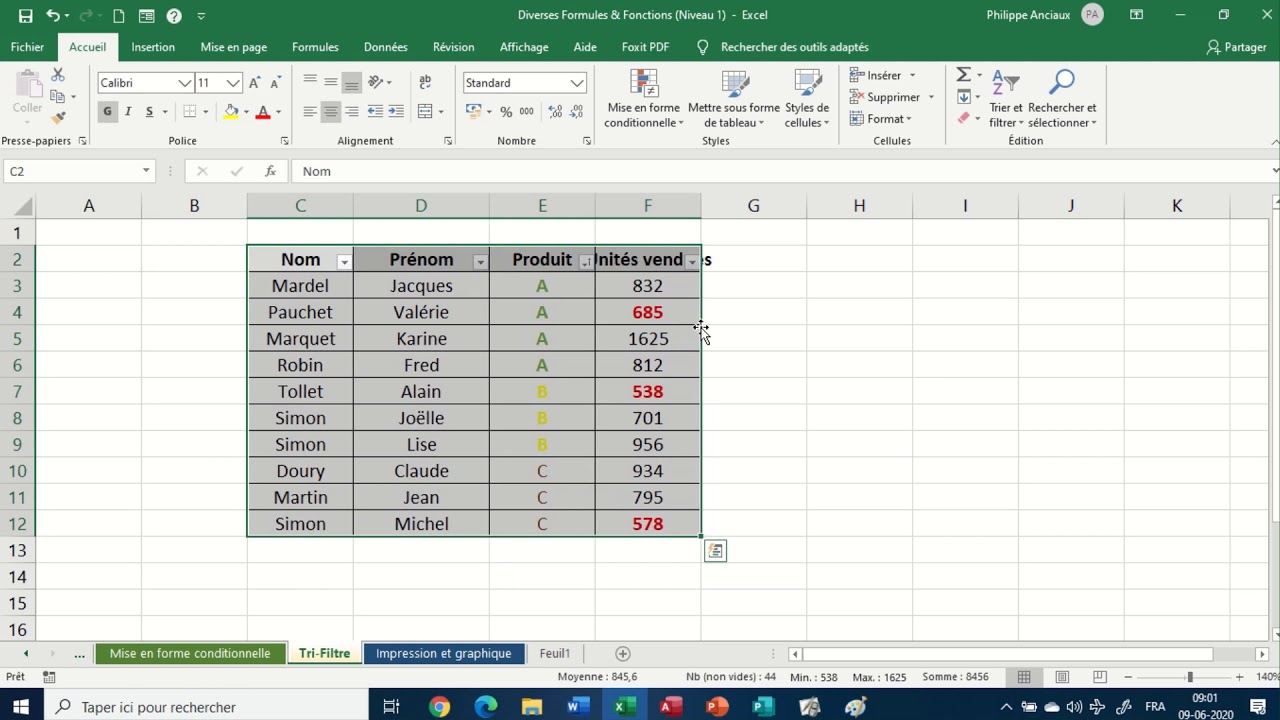Click the wrap text icon
Screen dimensions: 1280x720
coord(426,83)
